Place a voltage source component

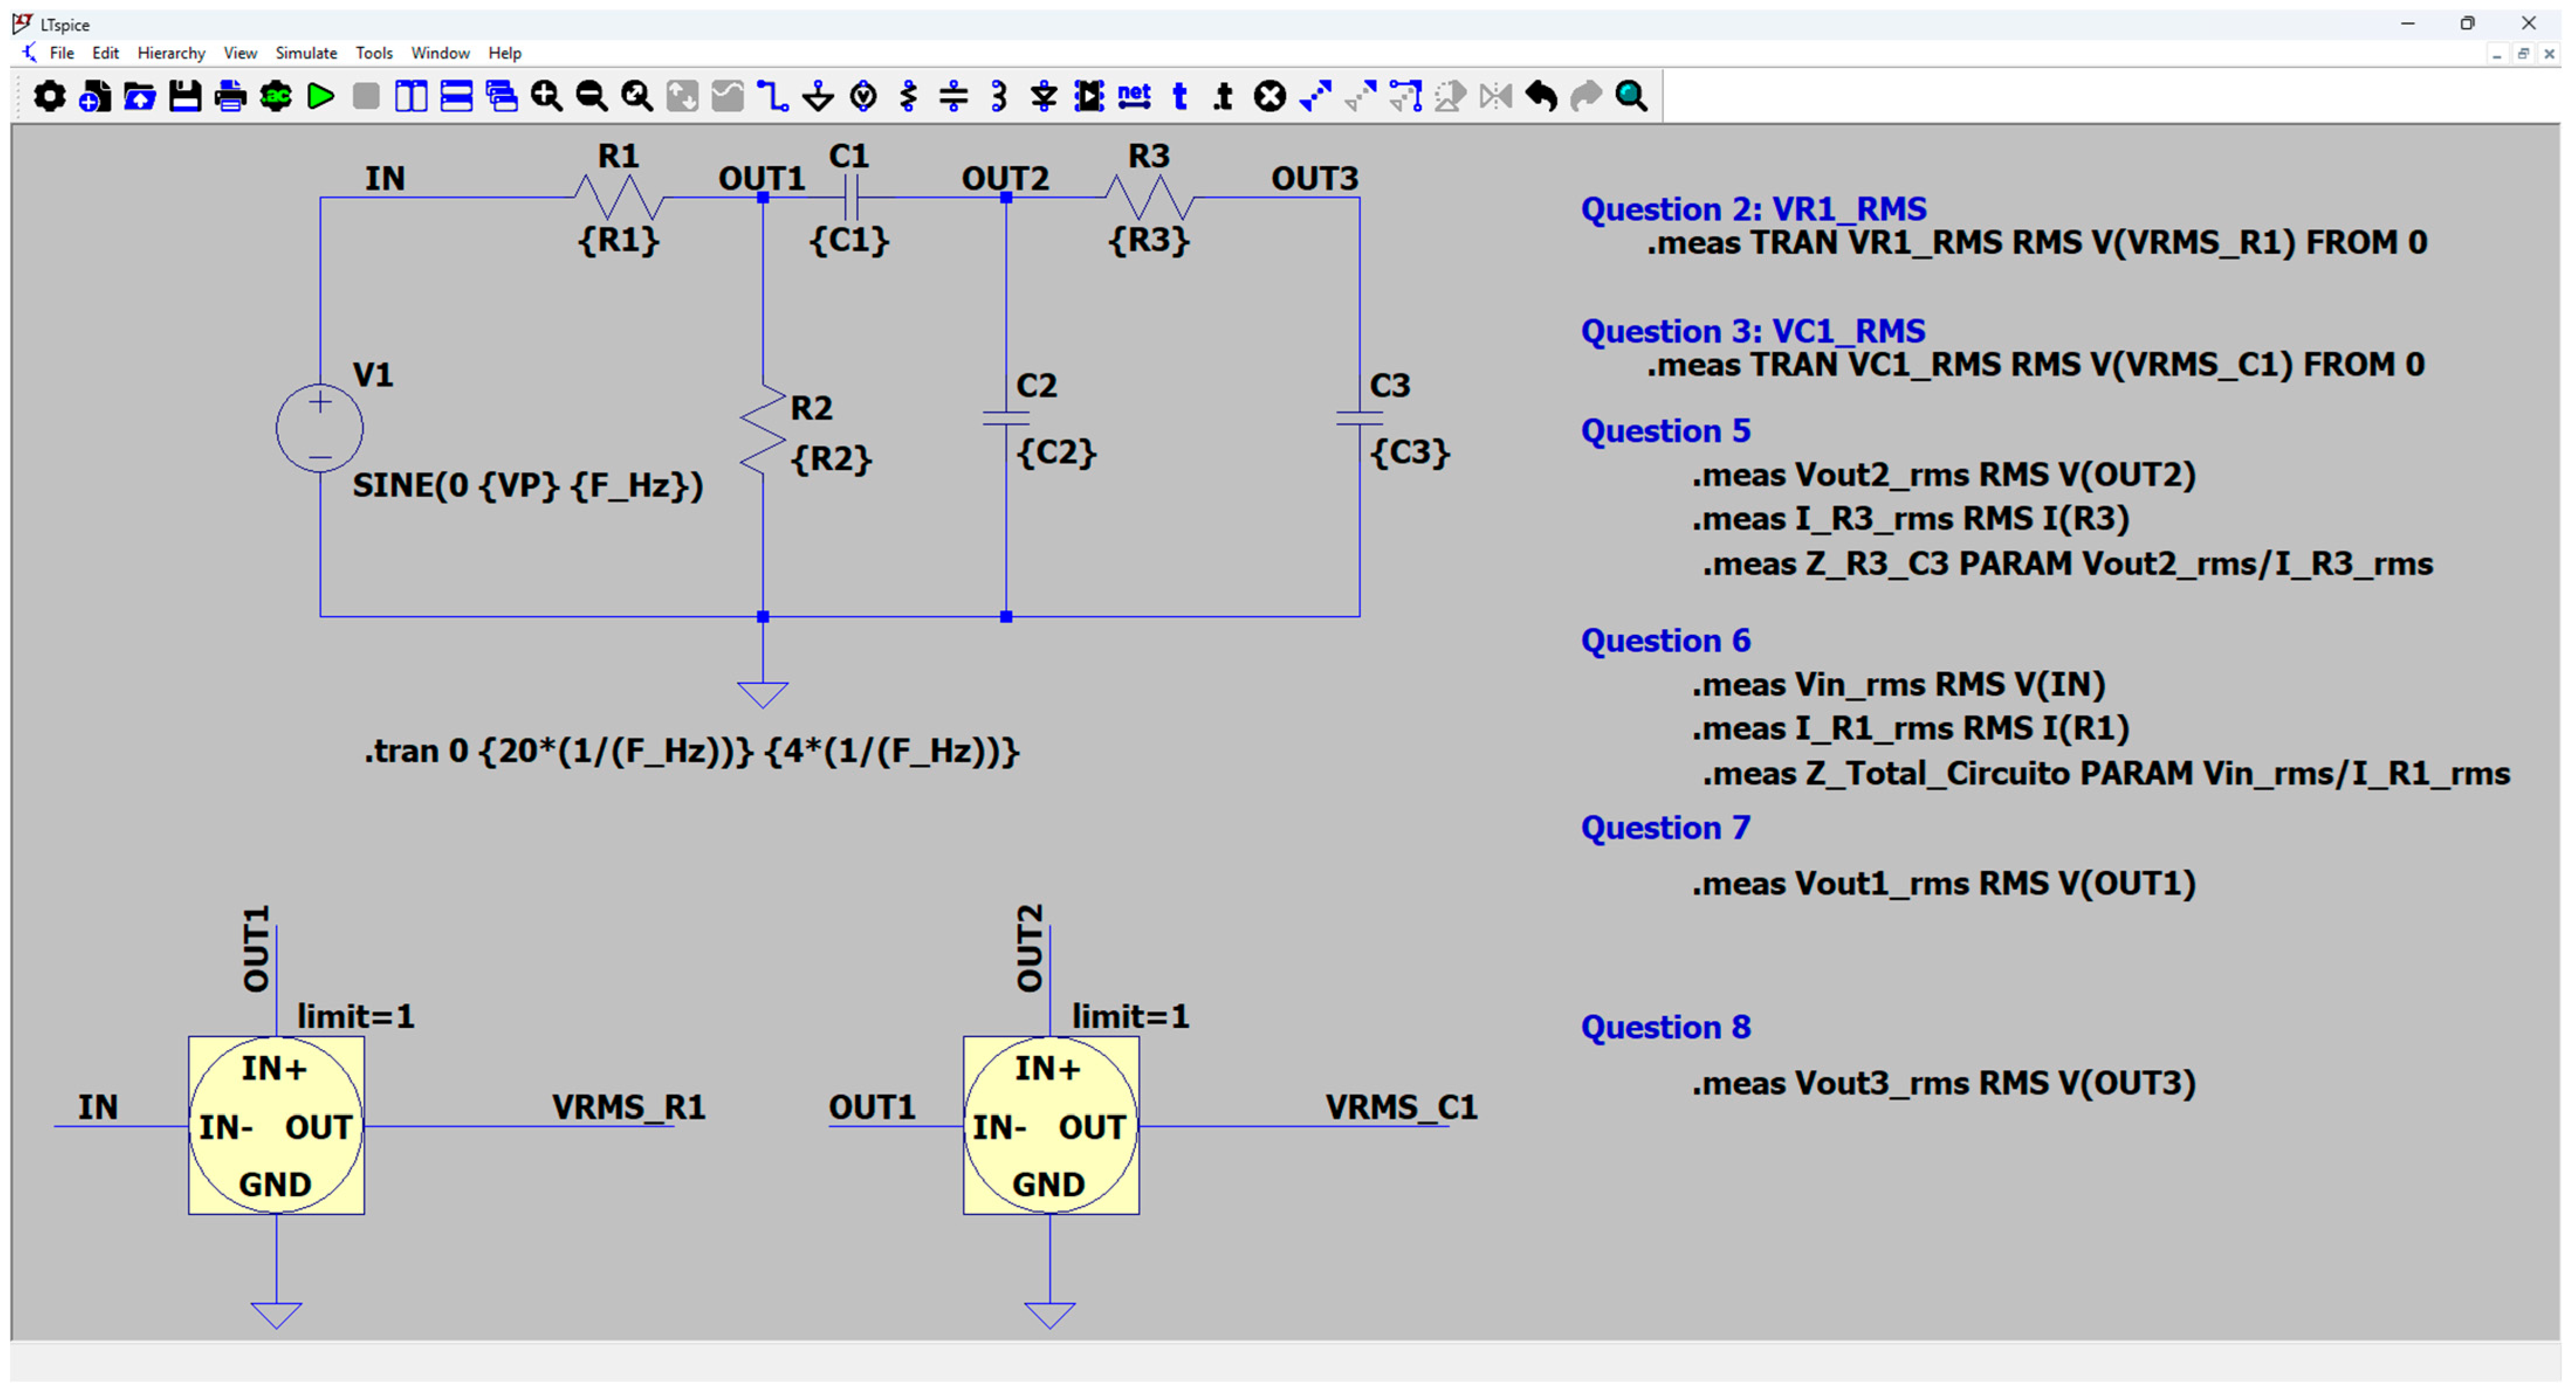(x=864, y=96)
